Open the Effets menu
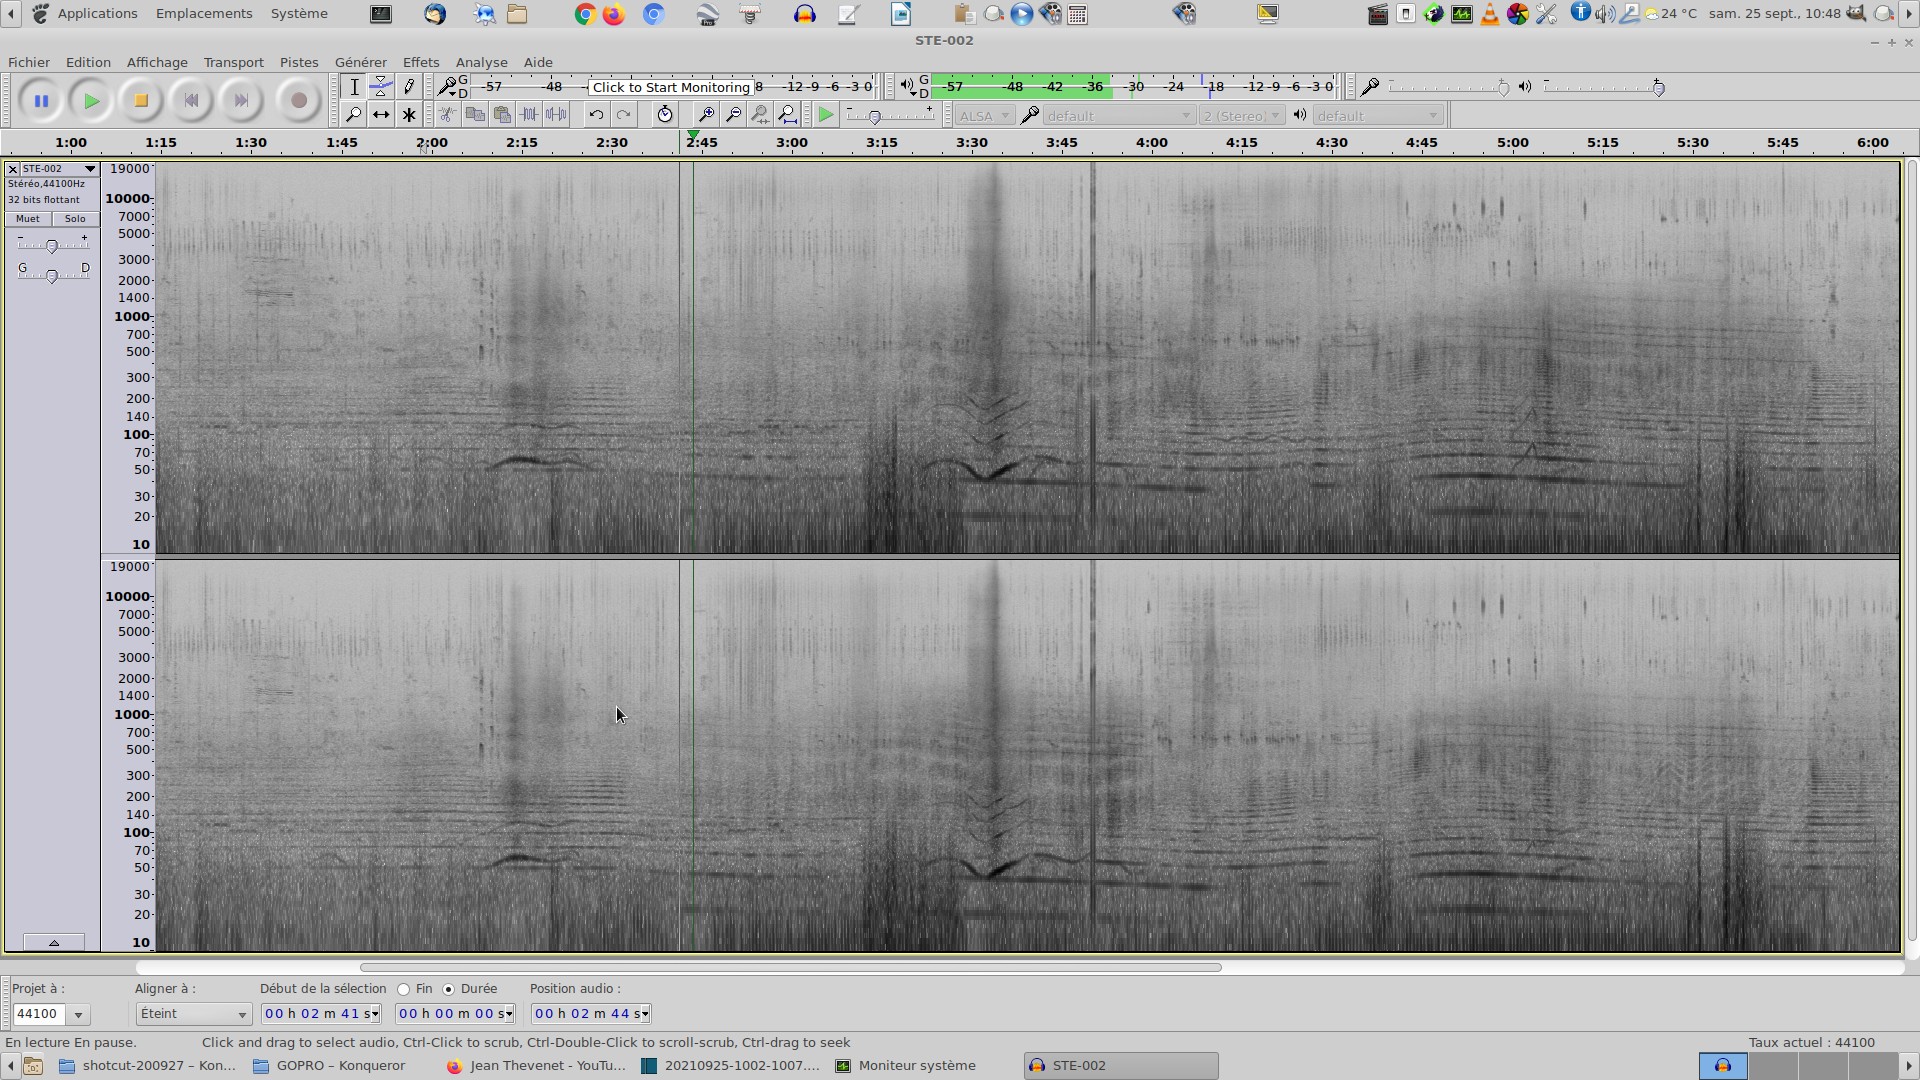This screenshot has width=1920, height=1080. [420, 62]
